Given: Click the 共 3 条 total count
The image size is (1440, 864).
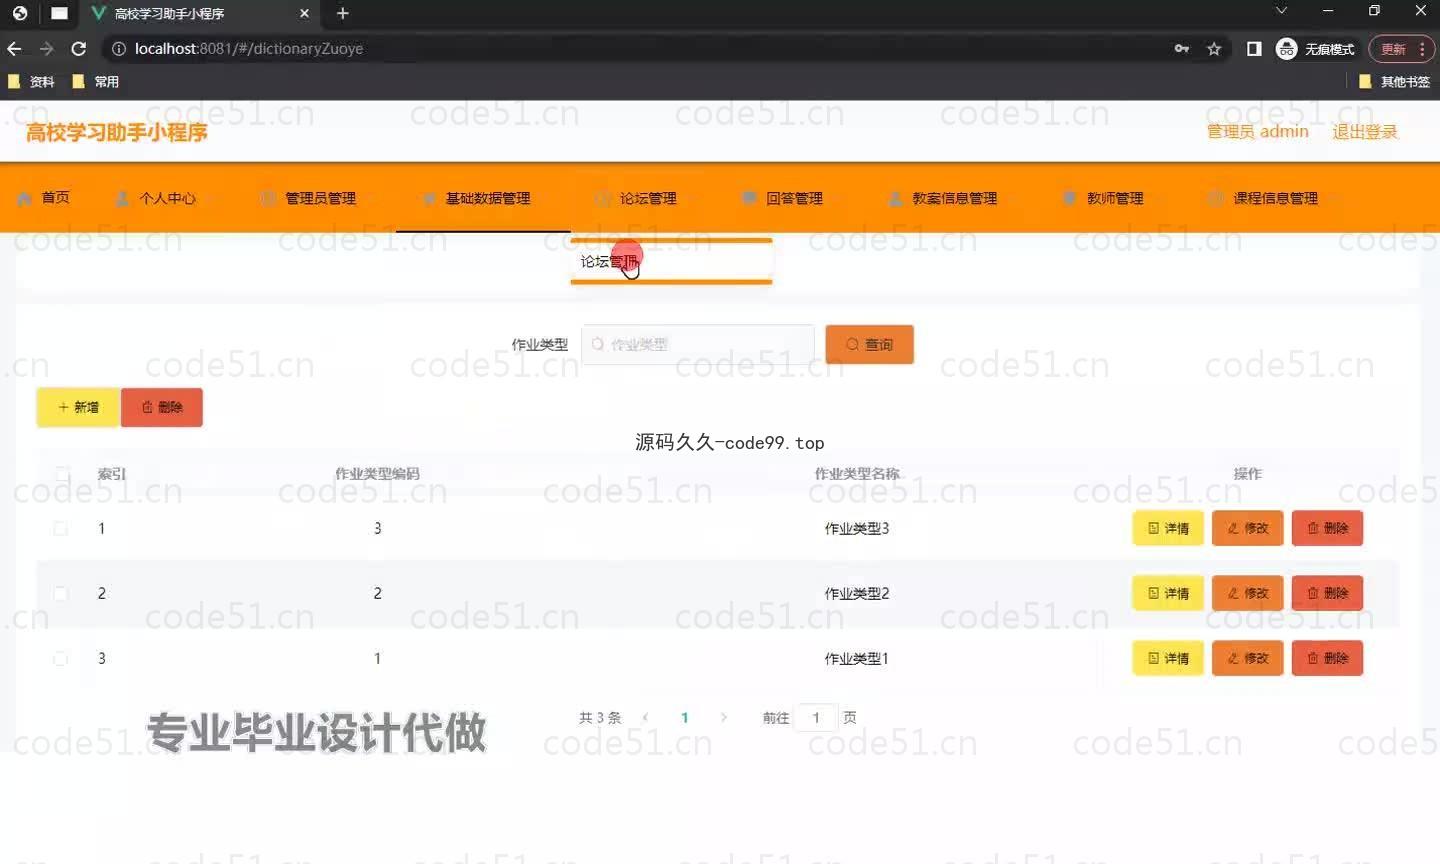Looking at the screenshot, I should point(600,717).
